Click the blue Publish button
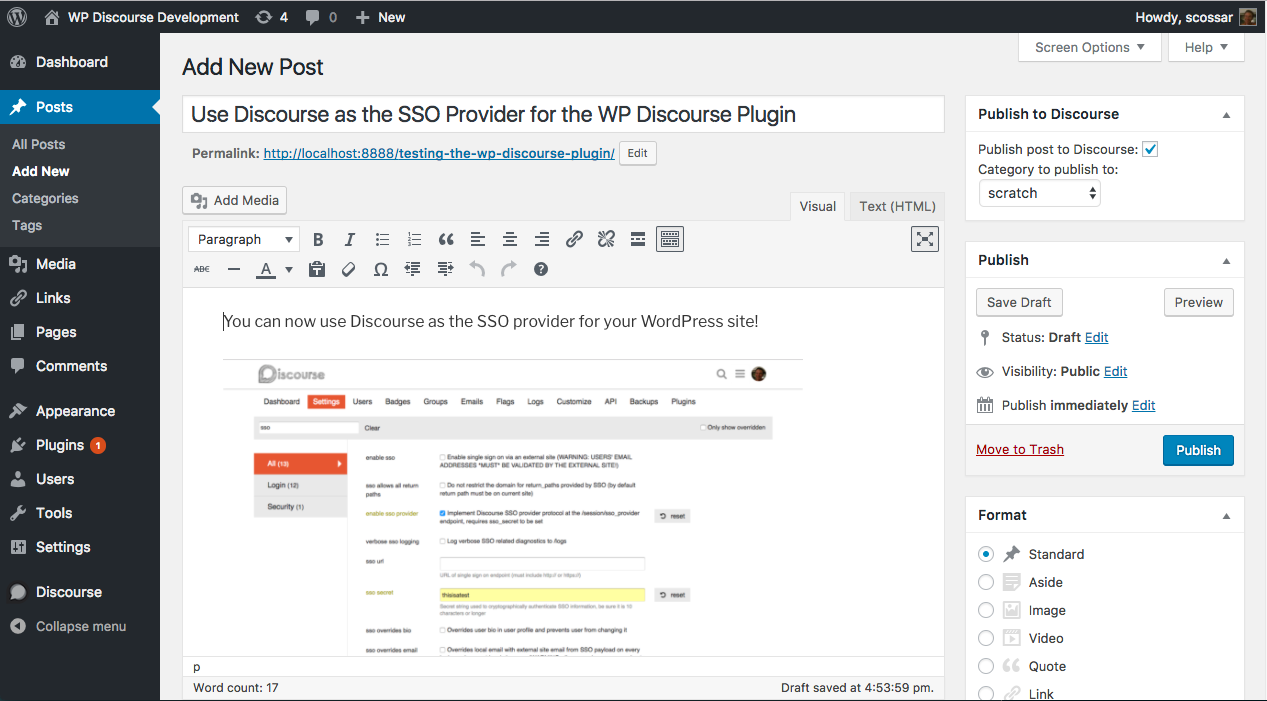1267x701 pixels. 1198,450
